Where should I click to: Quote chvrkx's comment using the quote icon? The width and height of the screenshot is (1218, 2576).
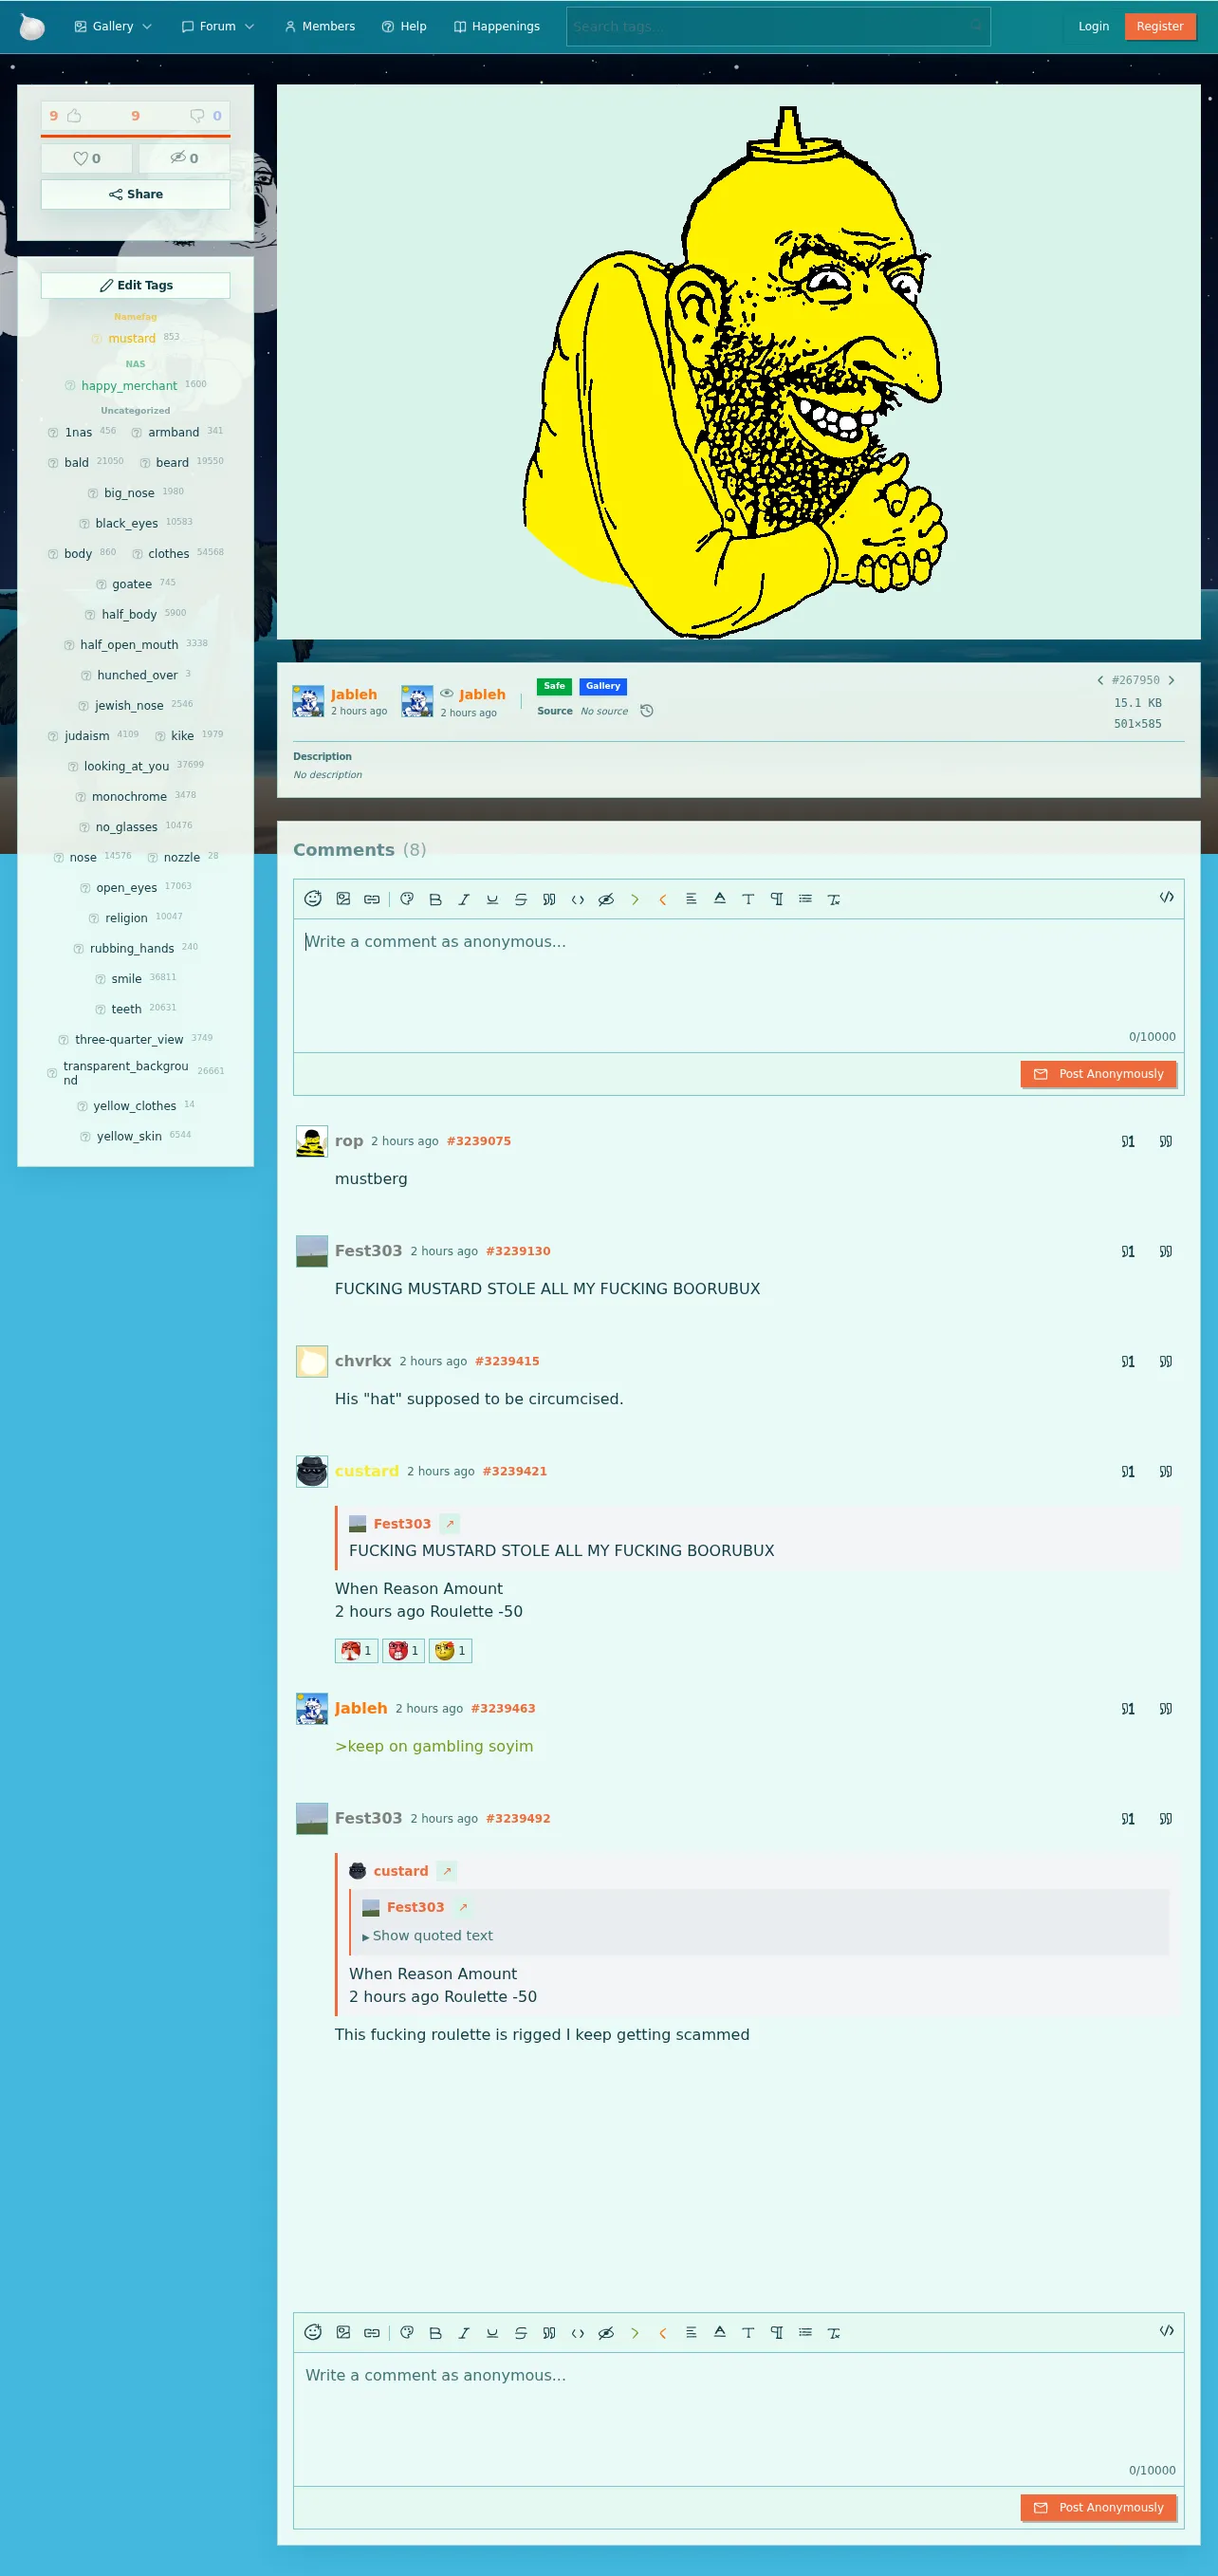click(1166, 1361)
